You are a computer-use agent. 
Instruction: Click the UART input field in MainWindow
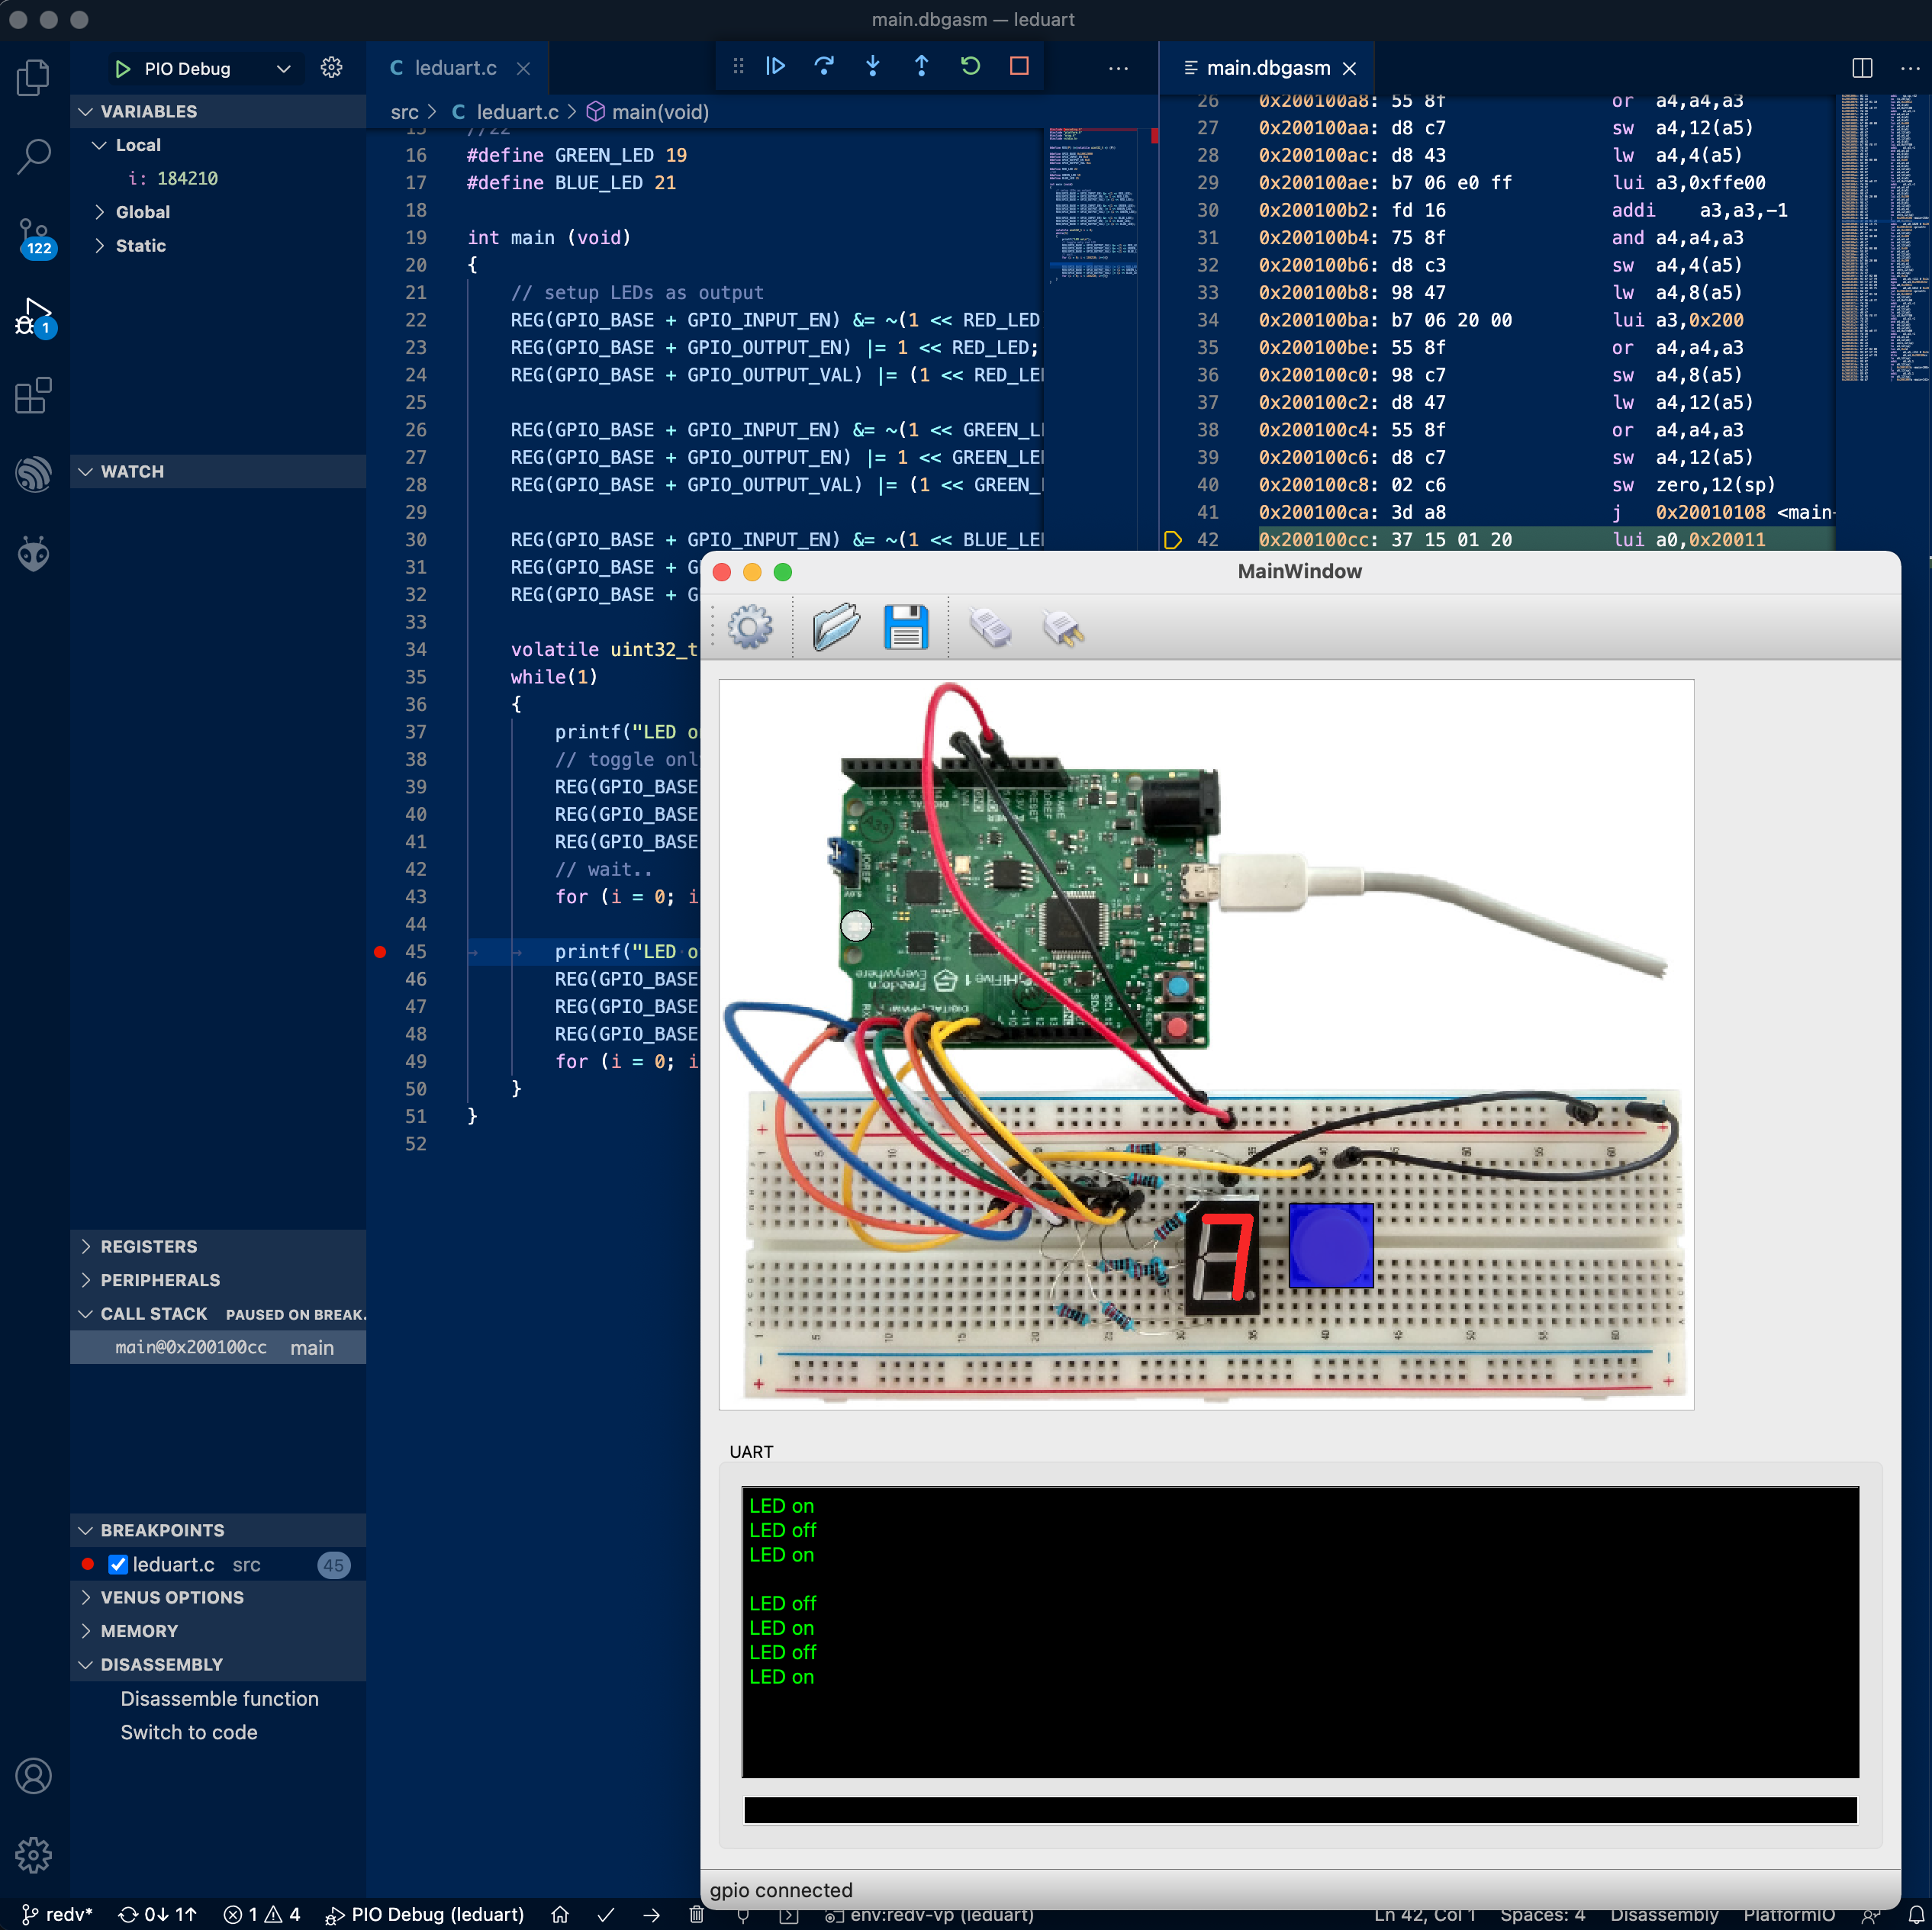pos(1300,1810)
